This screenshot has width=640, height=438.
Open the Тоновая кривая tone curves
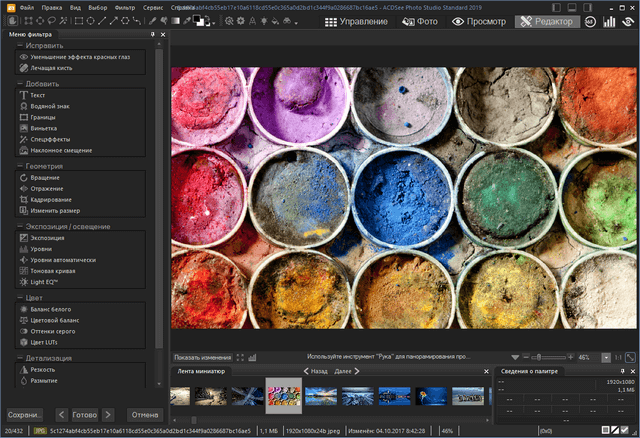point(51,271)
